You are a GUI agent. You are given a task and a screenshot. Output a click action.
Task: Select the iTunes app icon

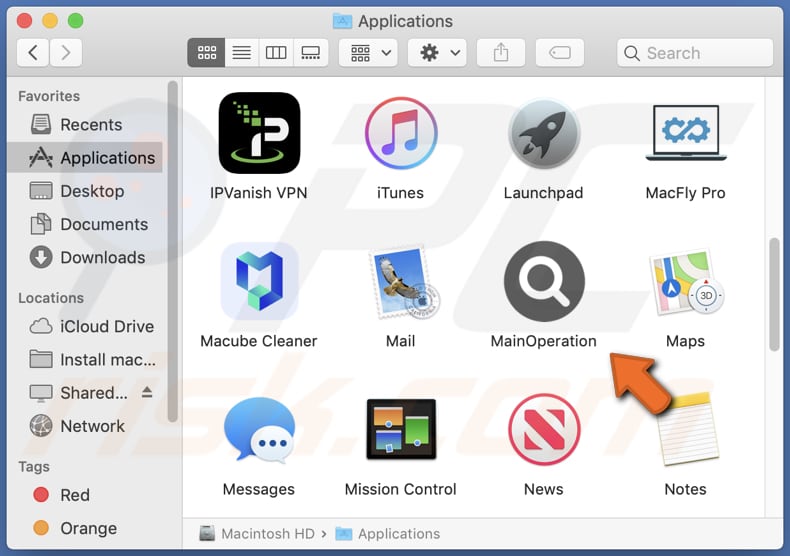401,133
